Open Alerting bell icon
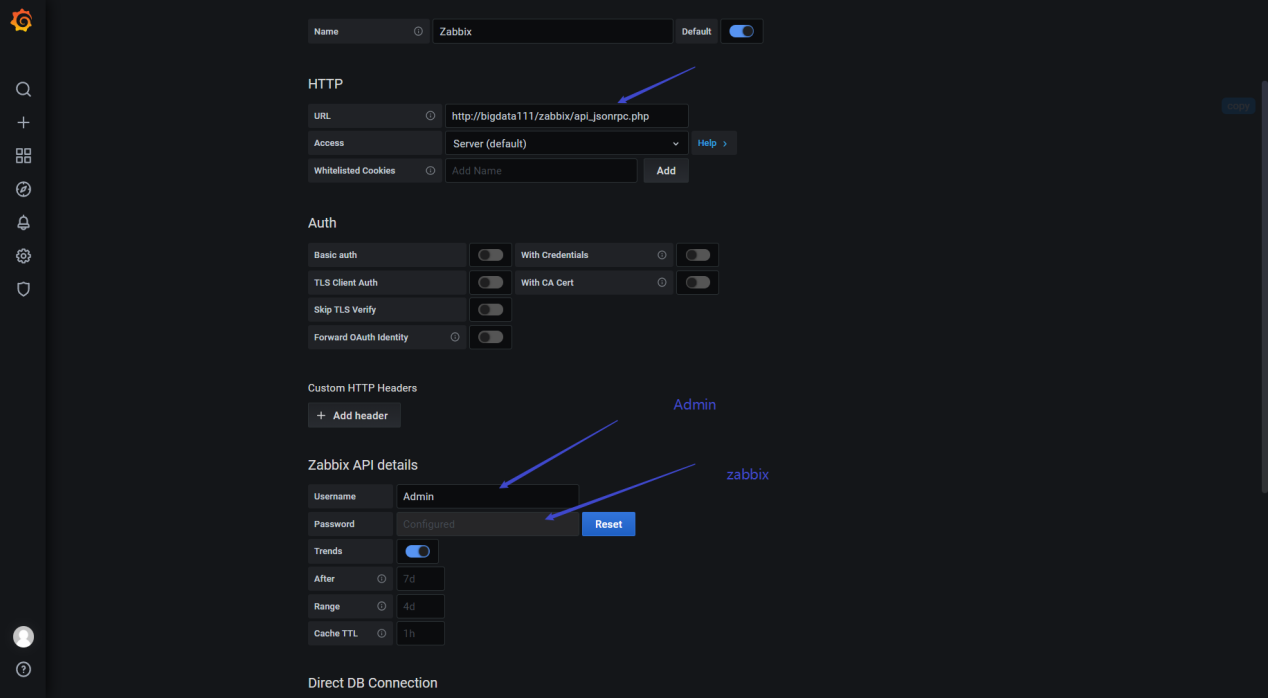1268x698 pixels. (x=23, y=222)
